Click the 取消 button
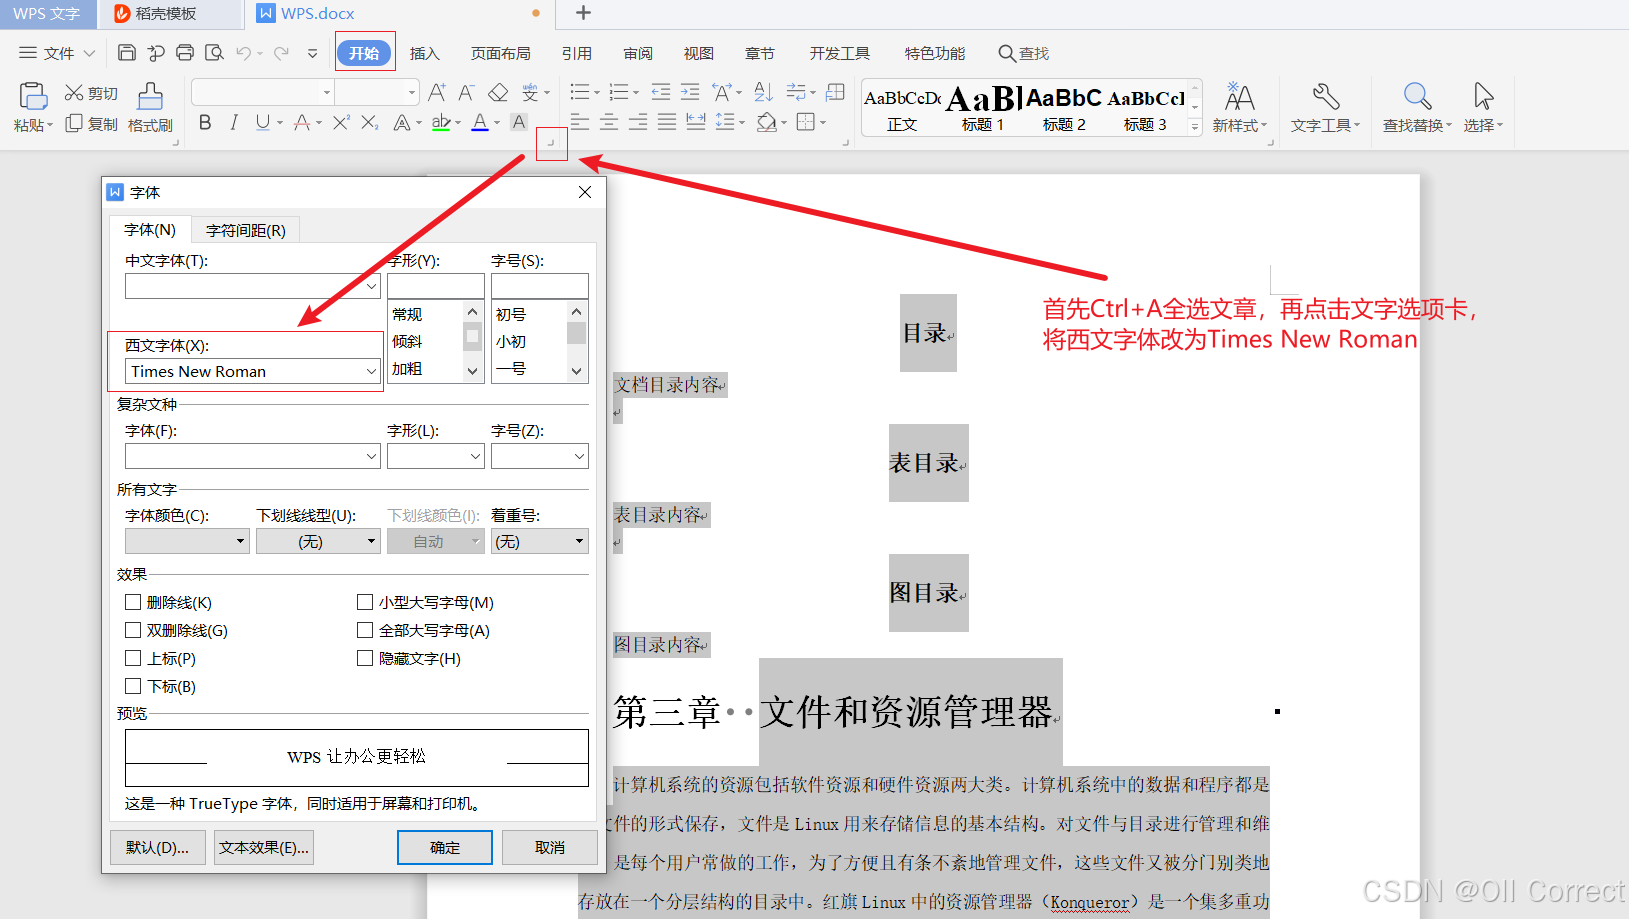Image resolution: width=1629 pixels, height=919 pixels. (550, 847)
